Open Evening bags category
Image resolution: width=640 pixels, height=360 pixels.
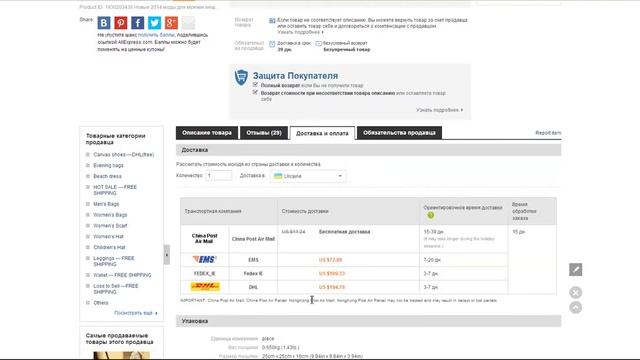point(108,166)
